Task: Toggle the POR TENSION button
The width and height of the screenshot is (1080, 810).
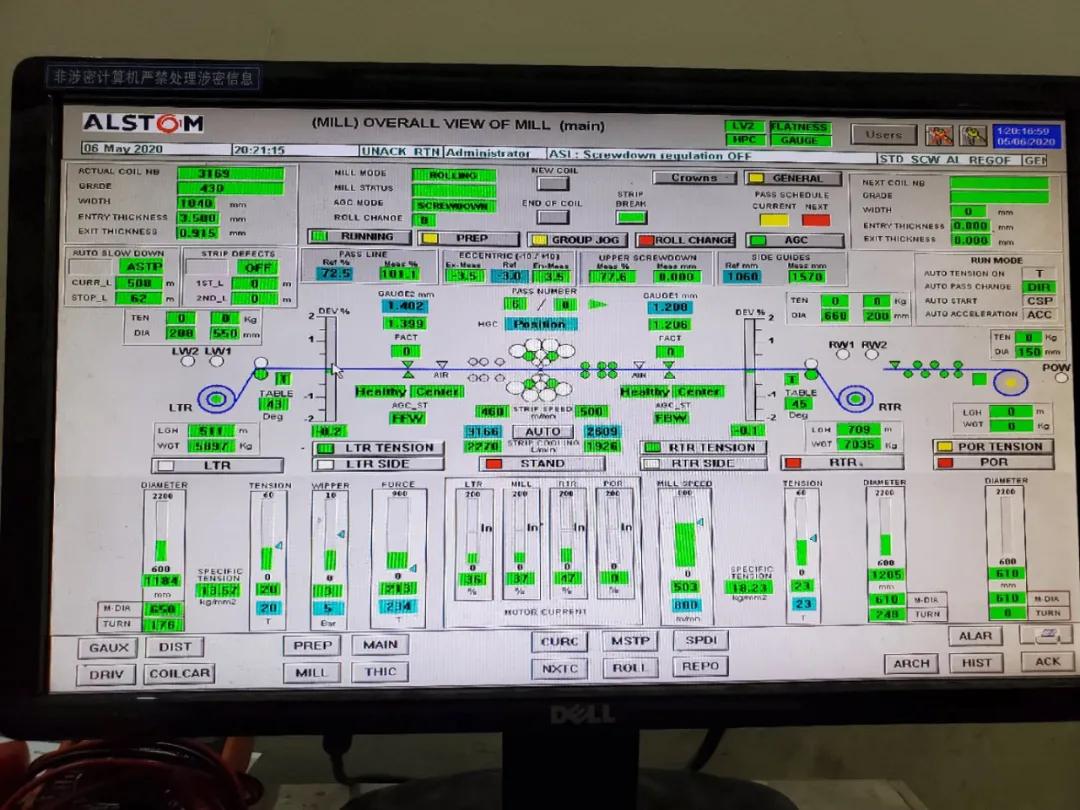Action: tap(993, 446)
